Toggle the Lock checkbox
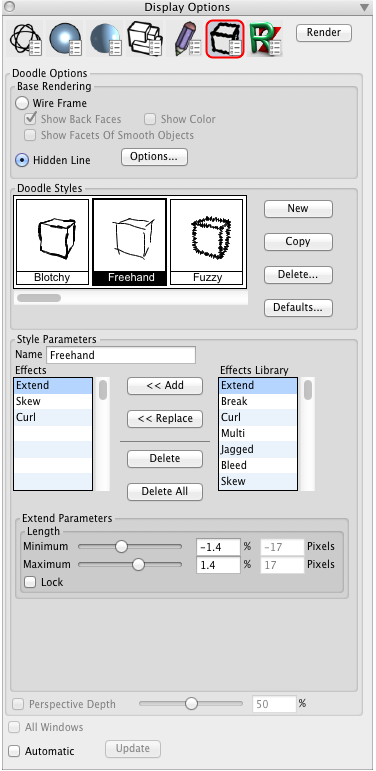376x771 pixels. click(30, 582)
